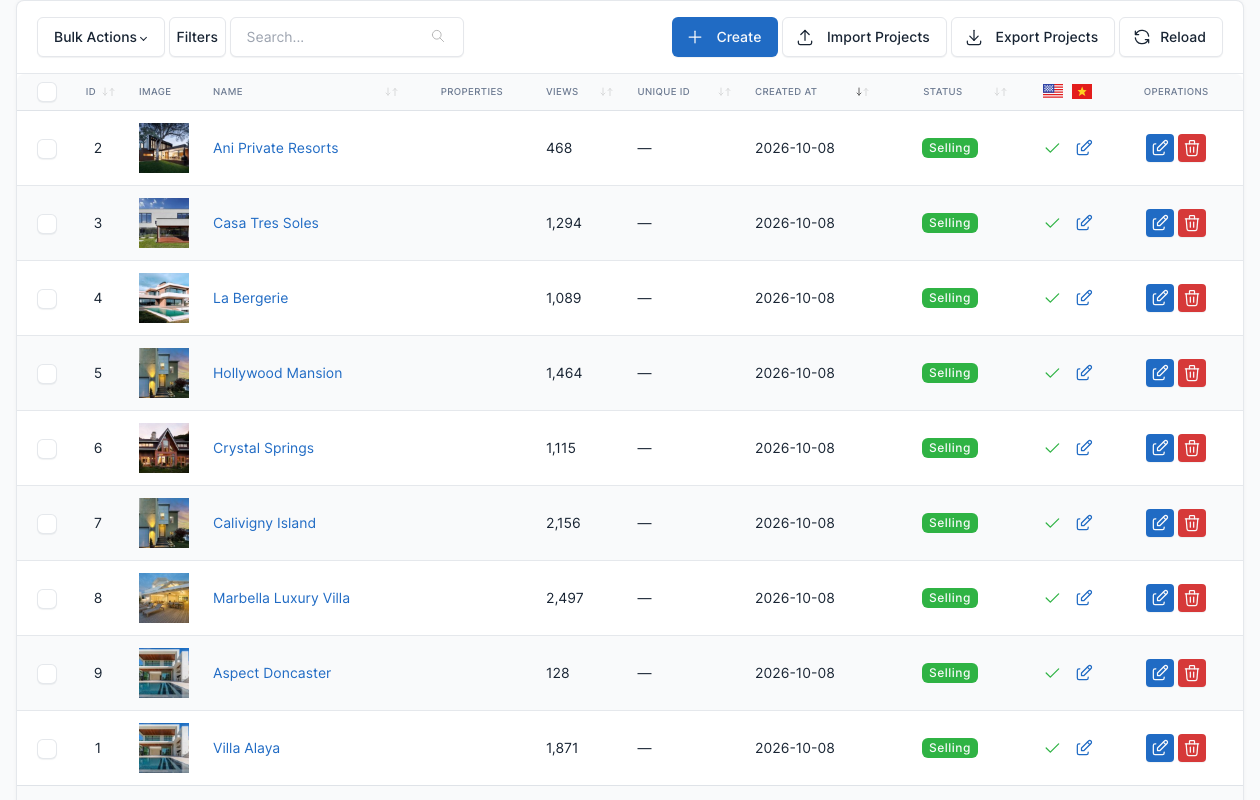The height and width of the screenshot is (800, 1260).
Task: Check the Hollywood Mansion row checkbox
Action: click(47, 374)
